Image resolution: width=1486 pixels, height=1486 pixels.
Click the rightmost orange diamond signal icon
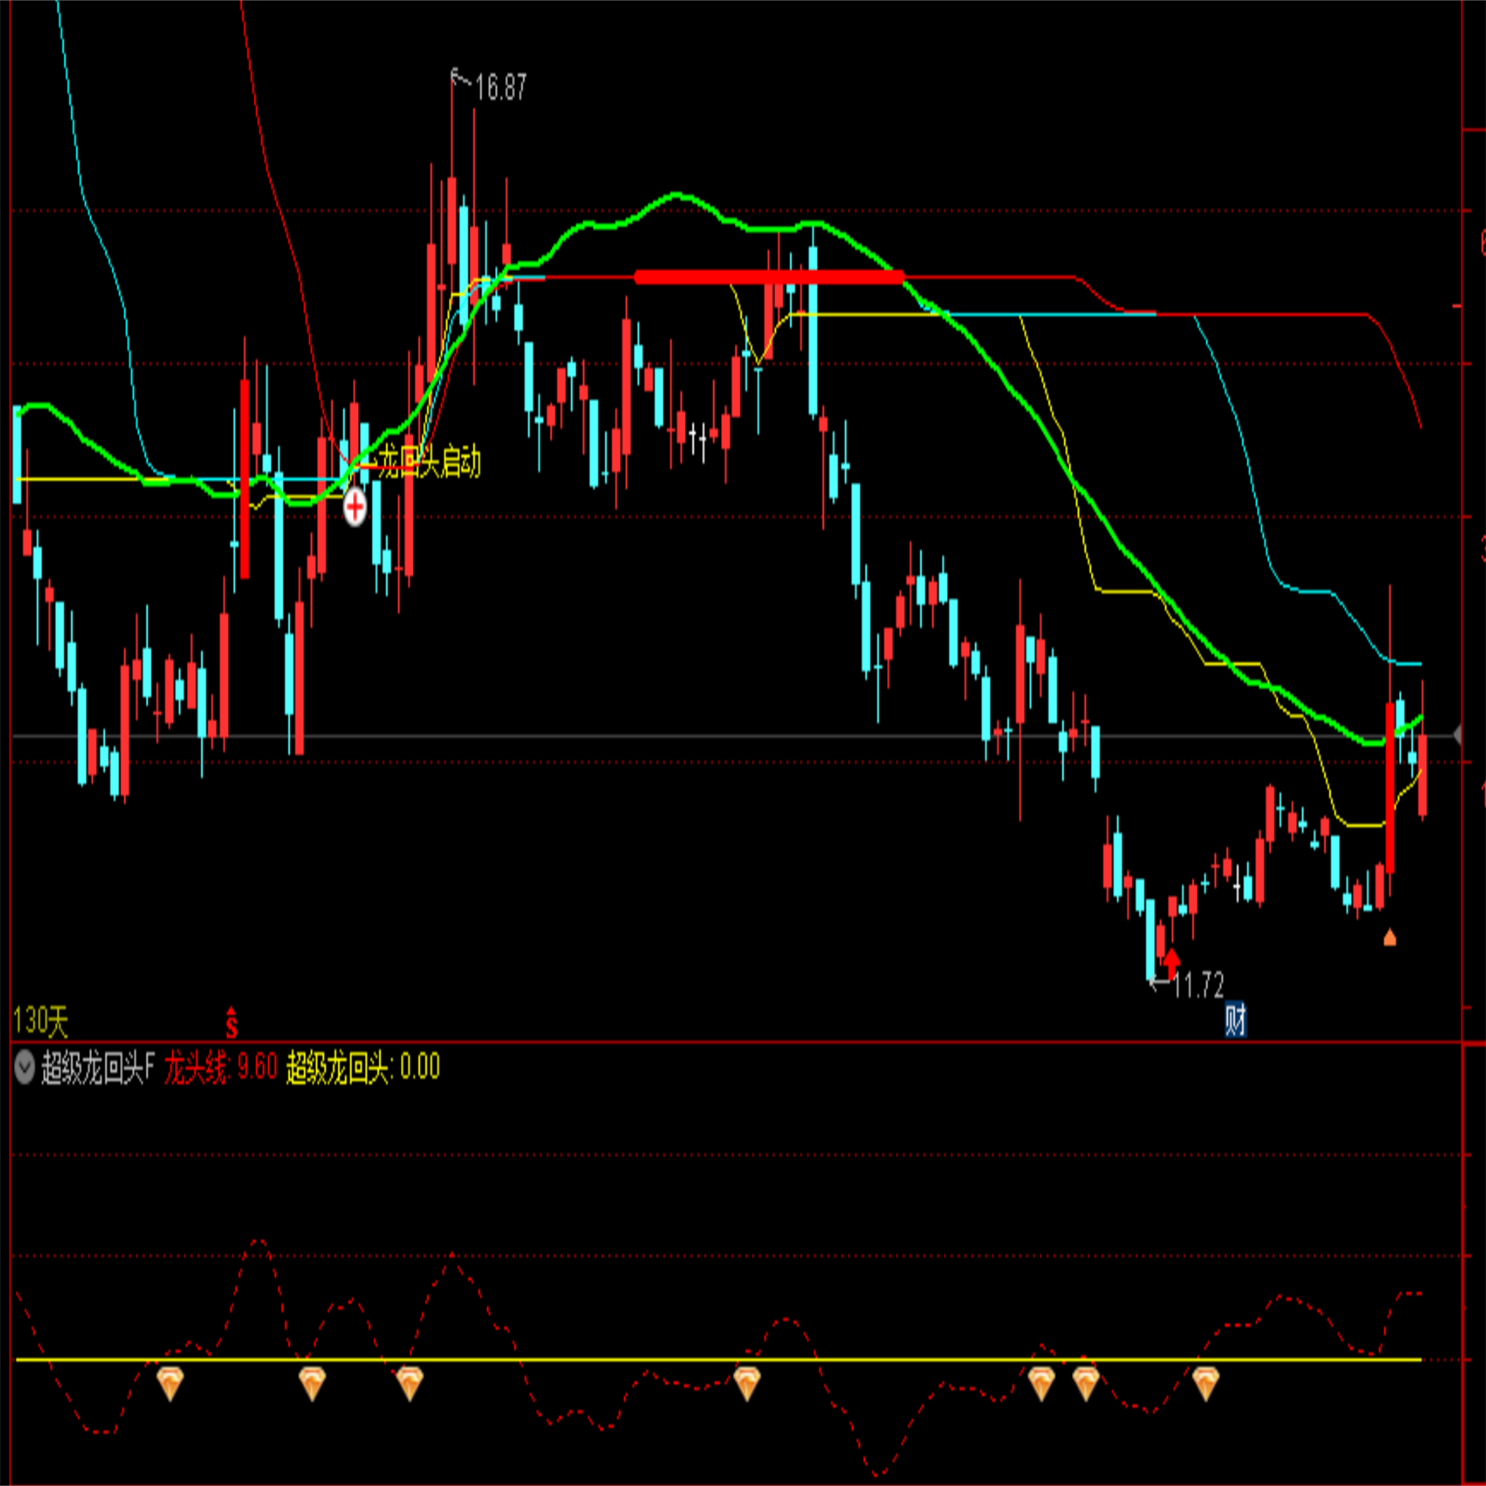1206,1384
